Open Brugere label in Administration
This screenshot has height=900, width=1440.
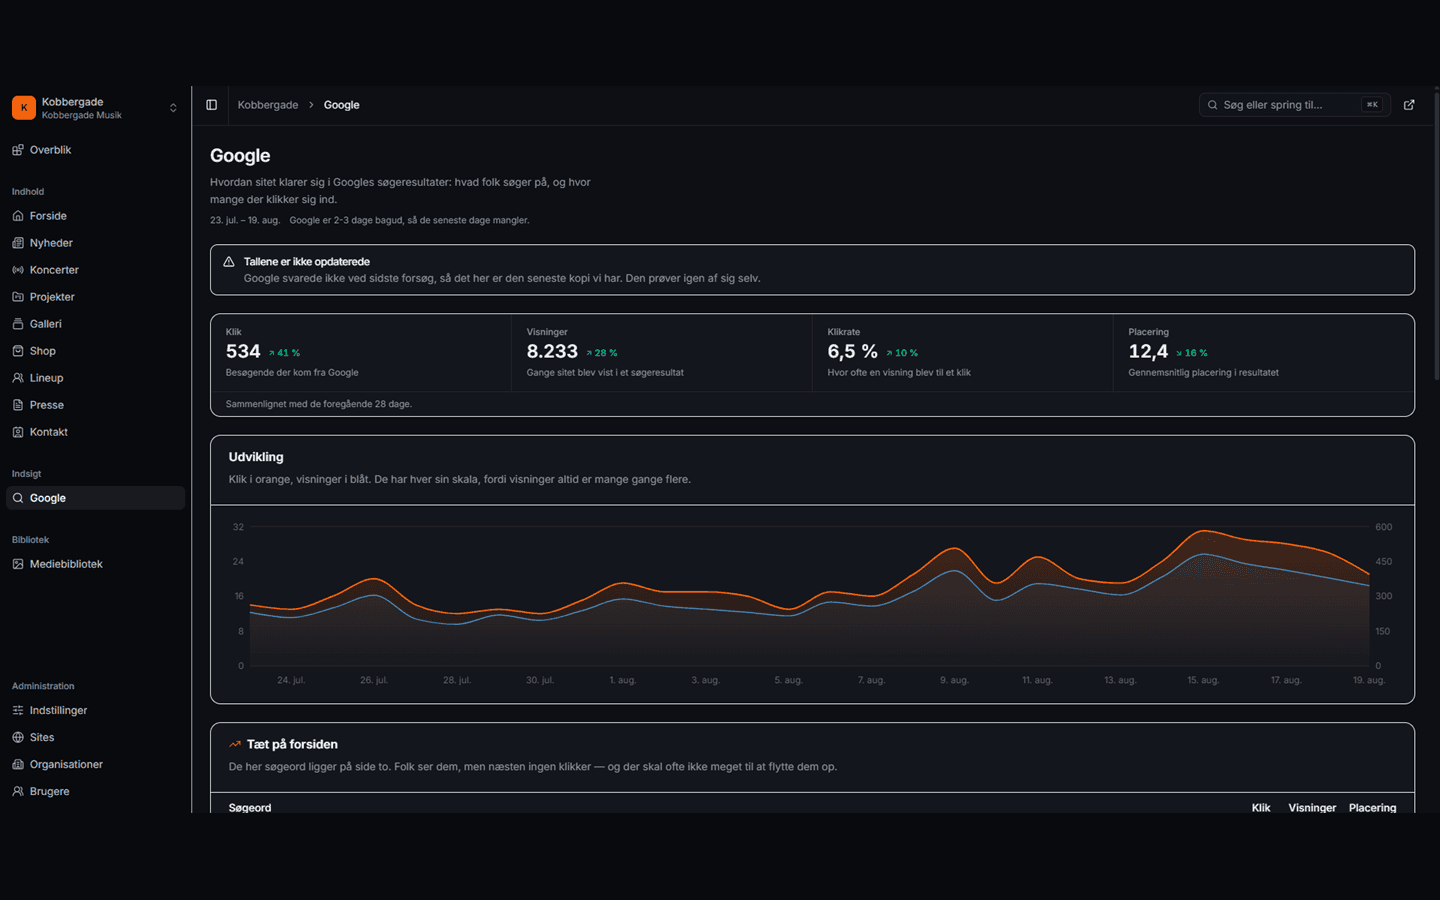click(x=49, y=791)
